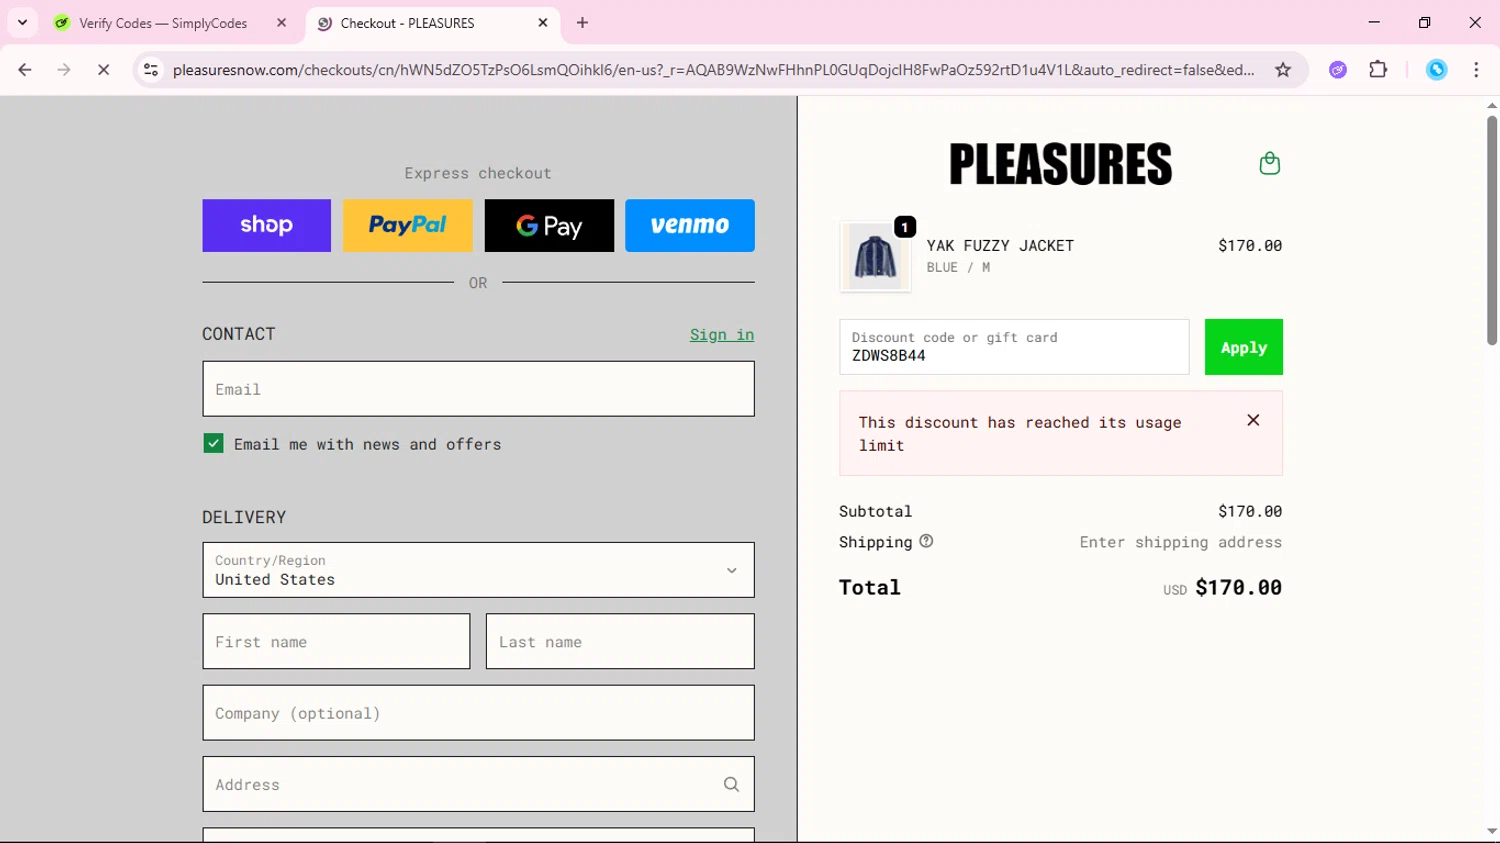The image size is (1500, 843).
Task: Click the scrollbar down arrow
Action: pos(1491,831)
